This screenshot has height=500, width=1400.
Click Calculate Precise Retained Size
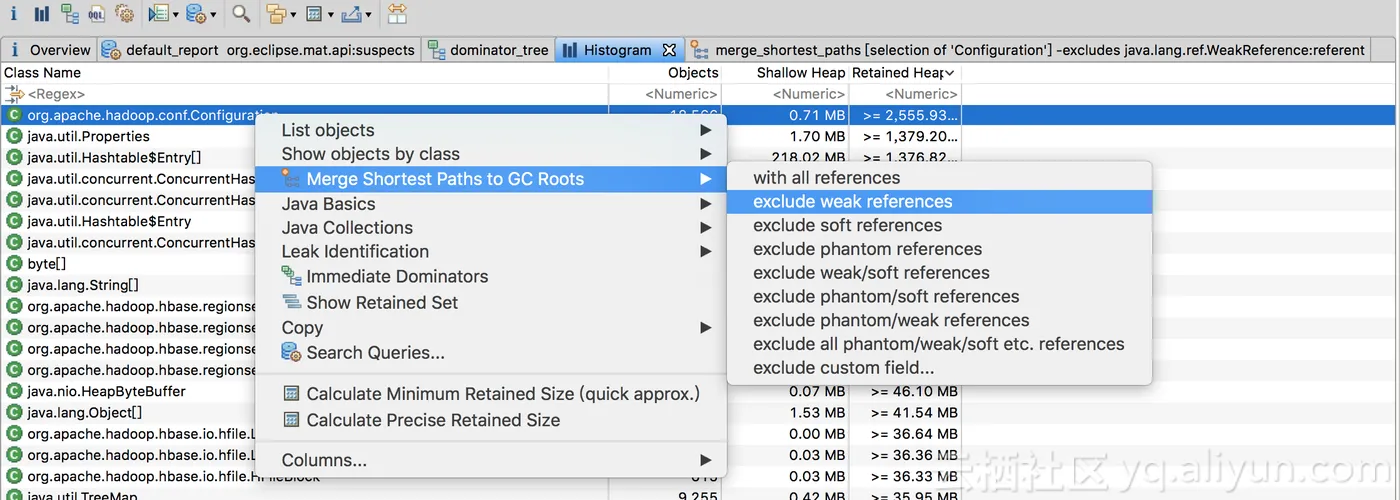coord(433,421)
